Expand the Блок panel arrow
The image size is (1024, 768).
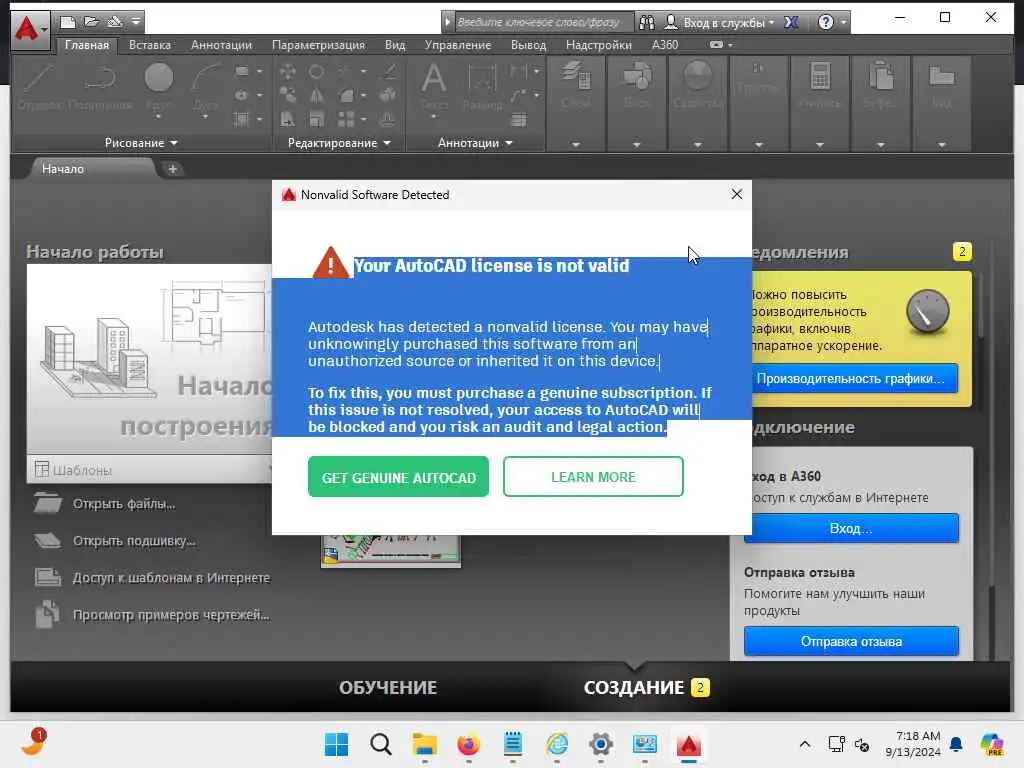tap(637, 144)
